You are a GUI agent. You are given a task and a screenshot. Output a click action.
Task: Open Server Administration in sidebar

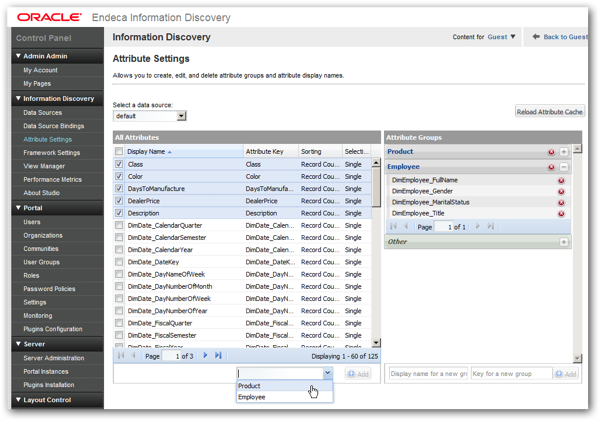54,358
